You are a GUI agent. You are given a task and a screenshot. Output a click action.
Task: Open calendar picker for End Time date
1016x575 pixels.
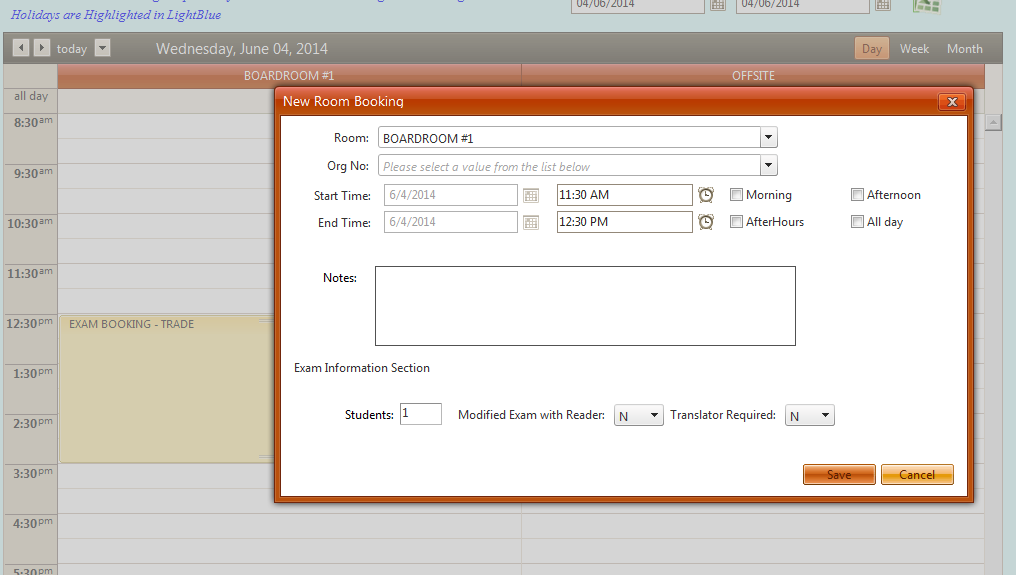point(531,222)
